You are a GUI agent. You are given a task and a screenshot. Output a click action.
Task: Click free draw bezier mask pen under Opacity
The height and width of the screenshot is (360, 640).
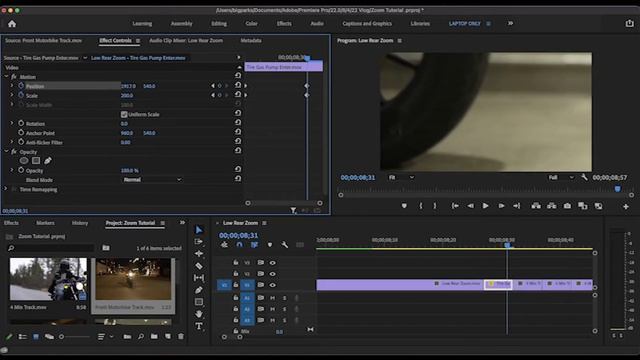[x=48, y=161]
